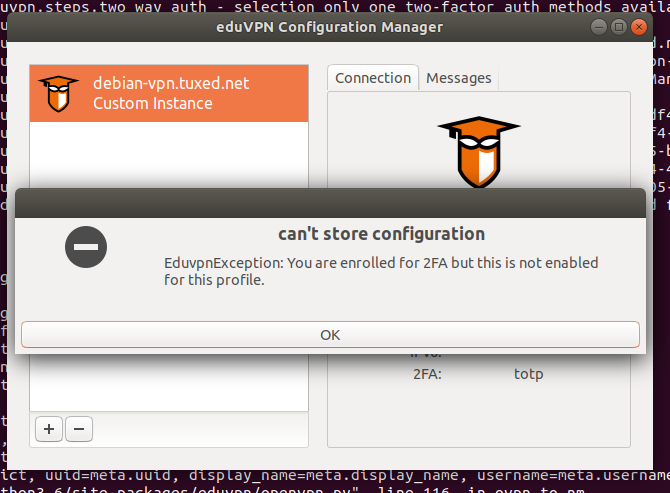Click the error dialog's dark title bar

pyautogui.click(x=330, y=203)
